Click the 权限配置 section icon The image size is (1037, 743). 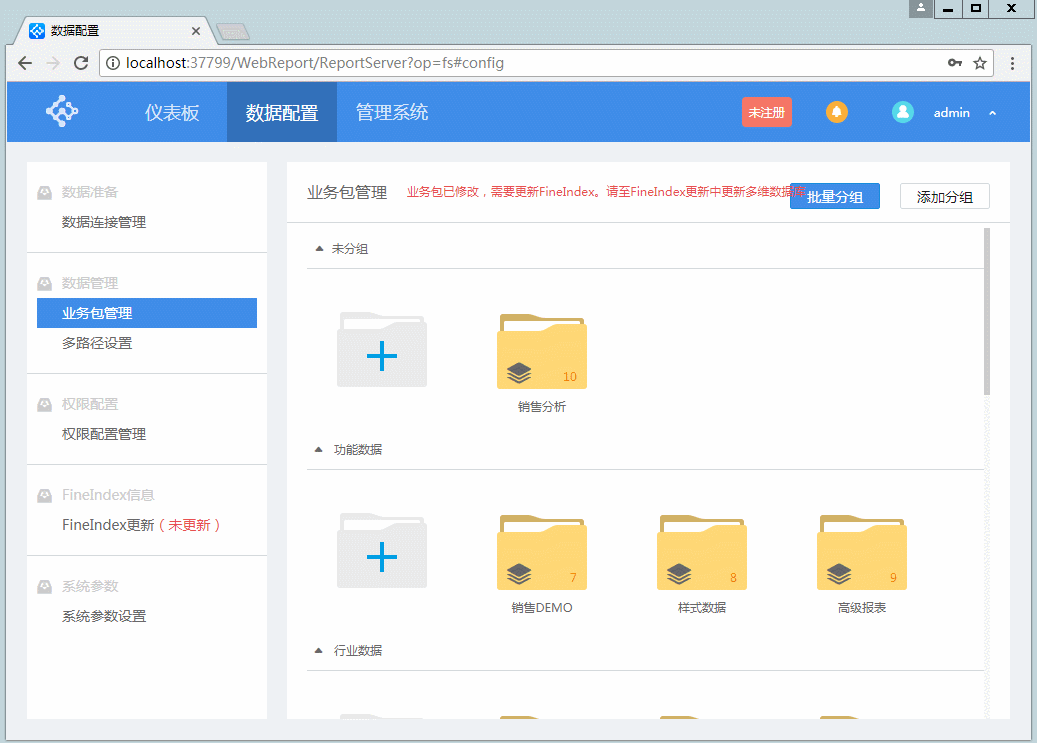pos(44,404)
